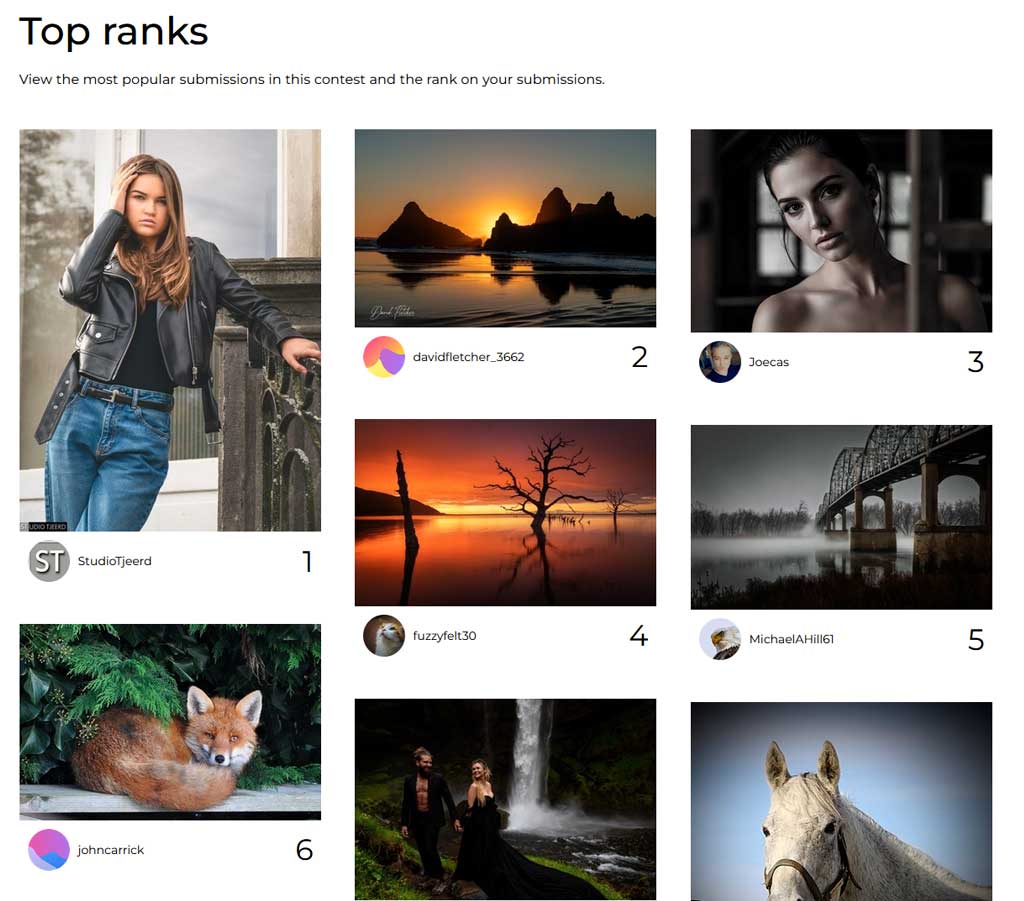Image resolution: width=1024 pixels, height=901 pixels.
Task: Open foggy bridge photo
Action: click(841, 517)
